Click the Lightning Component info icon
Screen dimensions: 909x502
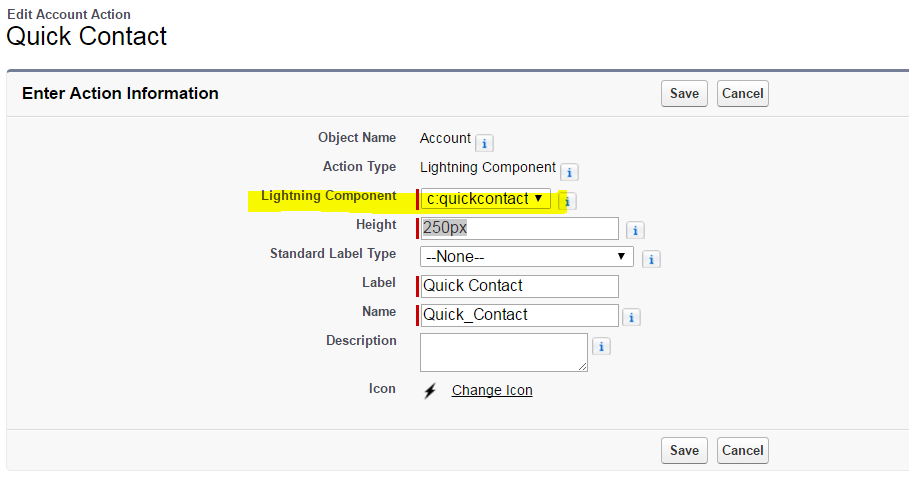coord(567,201)
